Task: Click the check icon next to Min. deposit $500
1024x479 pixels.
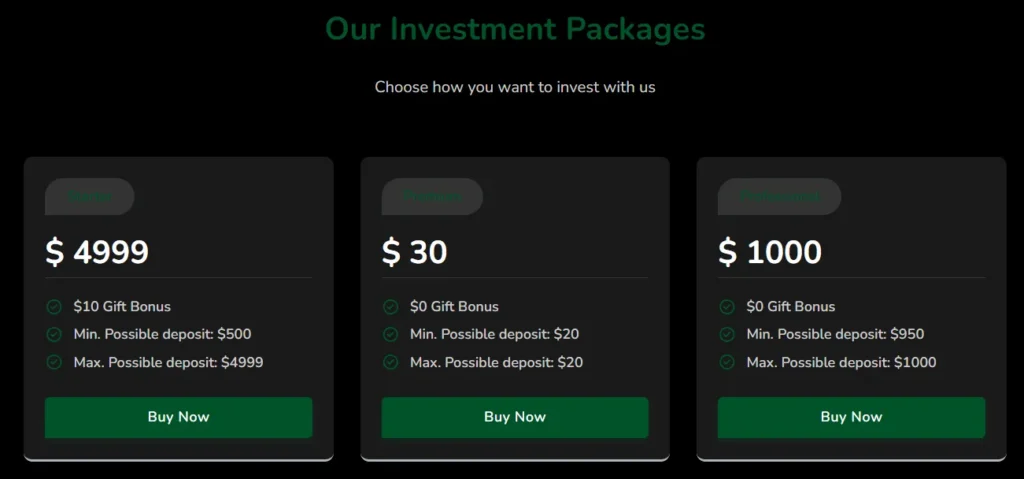Action: coord(54,334)
